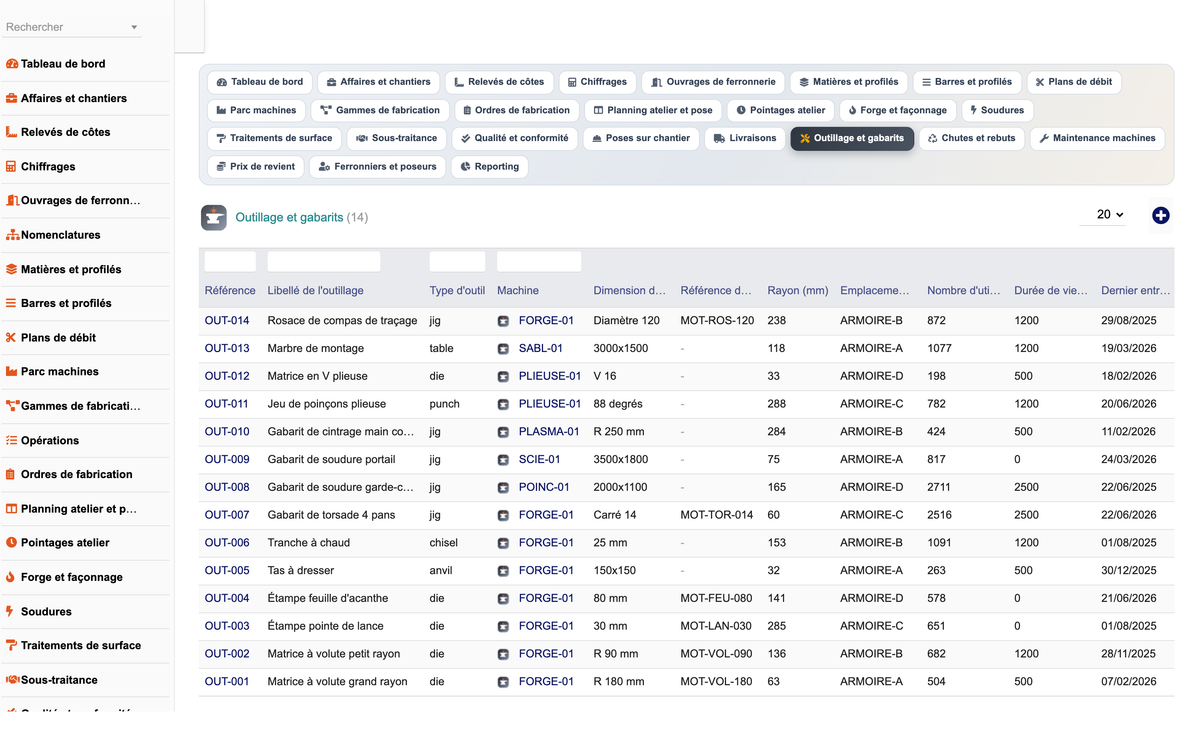
Task: Open the Reporting tab
Action: coord(490,166)
